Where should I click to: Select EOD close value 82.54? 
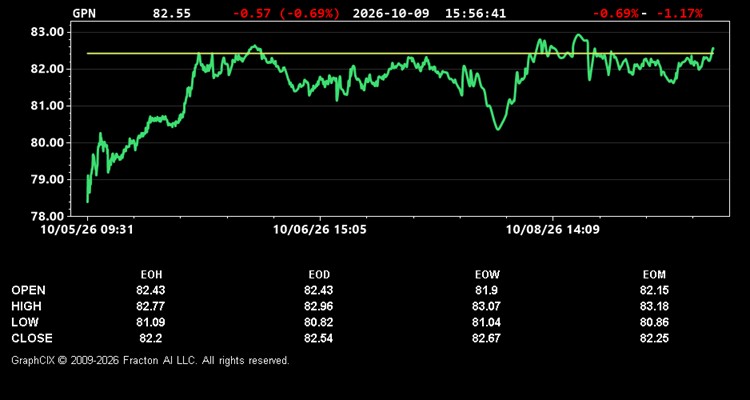(319, 338)
